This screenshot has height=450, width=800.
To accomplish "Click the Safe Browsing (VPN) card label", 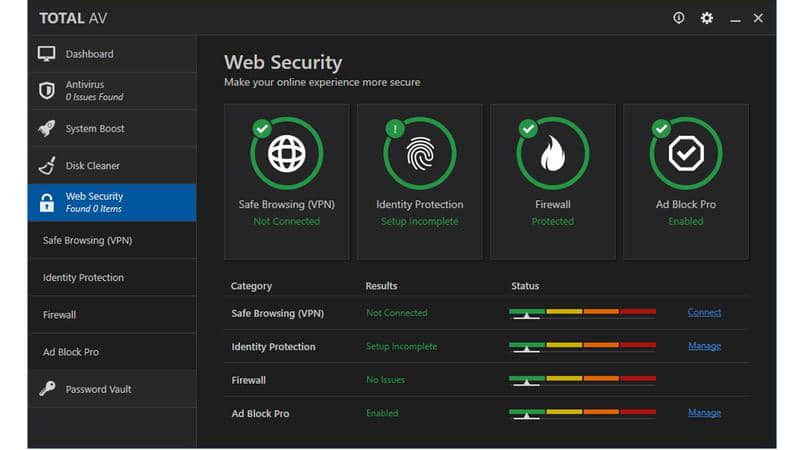I will [x=286, y=204].
